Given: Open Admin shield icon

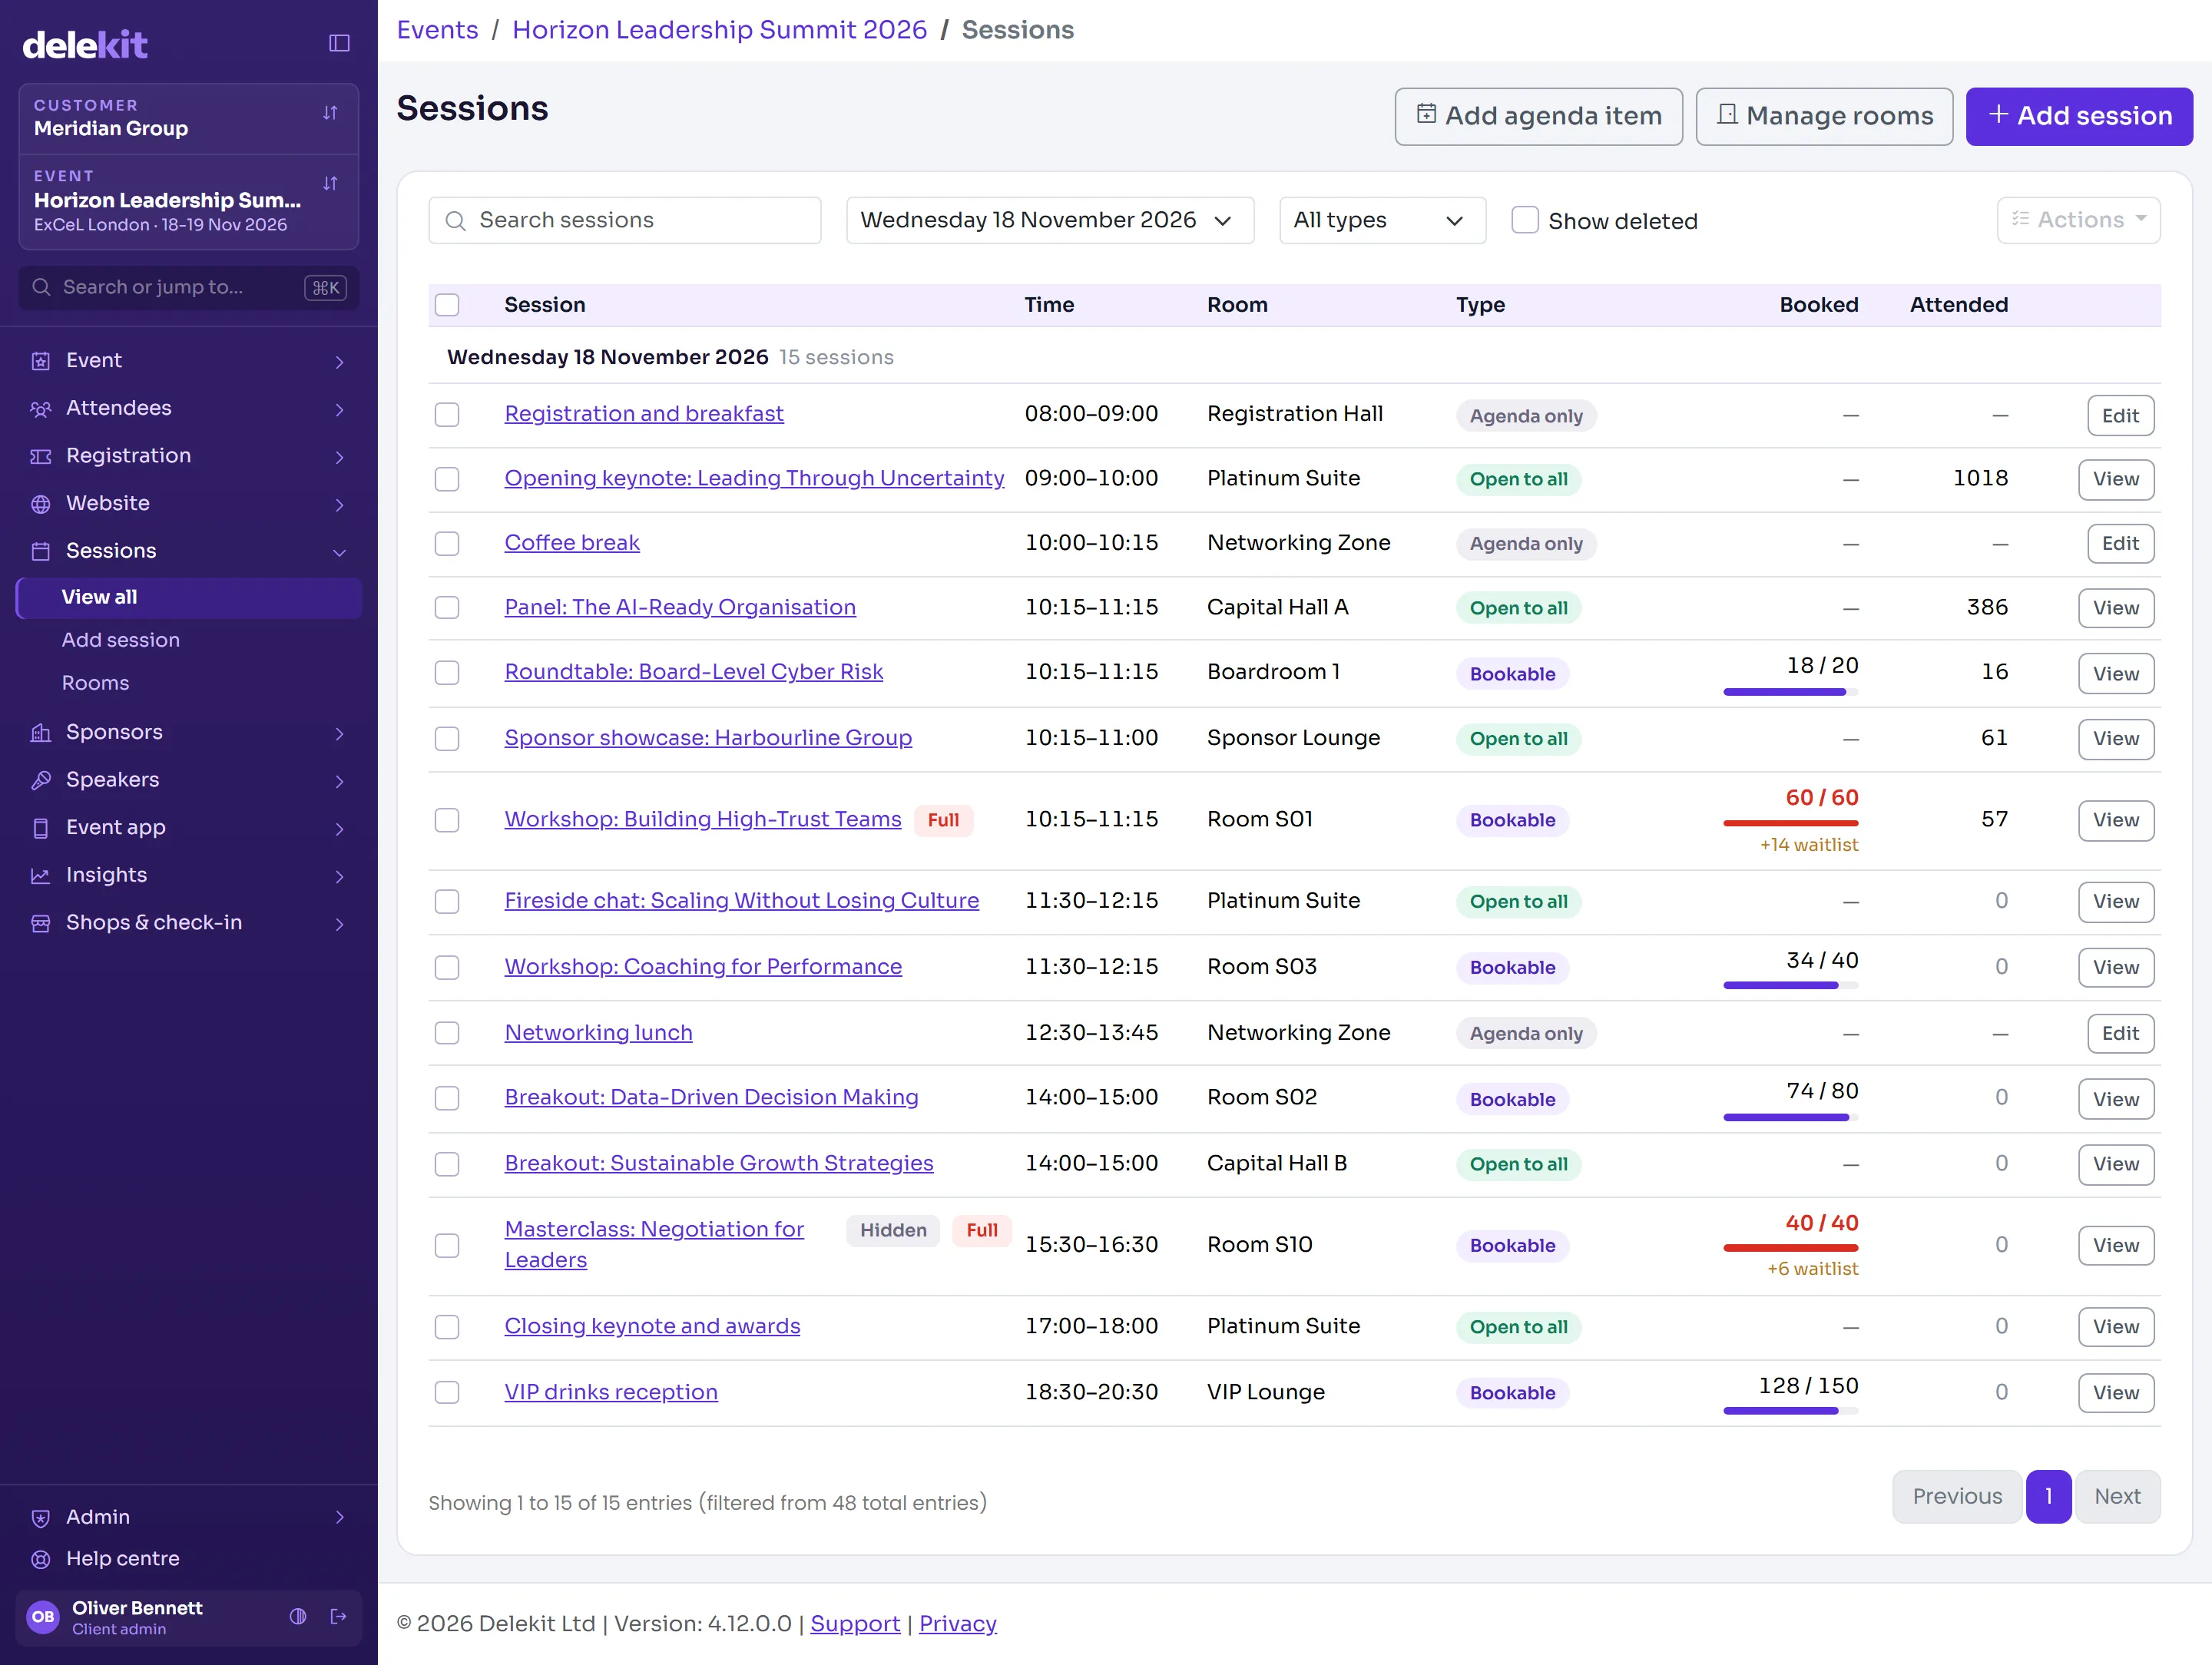Looking at the screenshot, I should [x=40, y=1518].
